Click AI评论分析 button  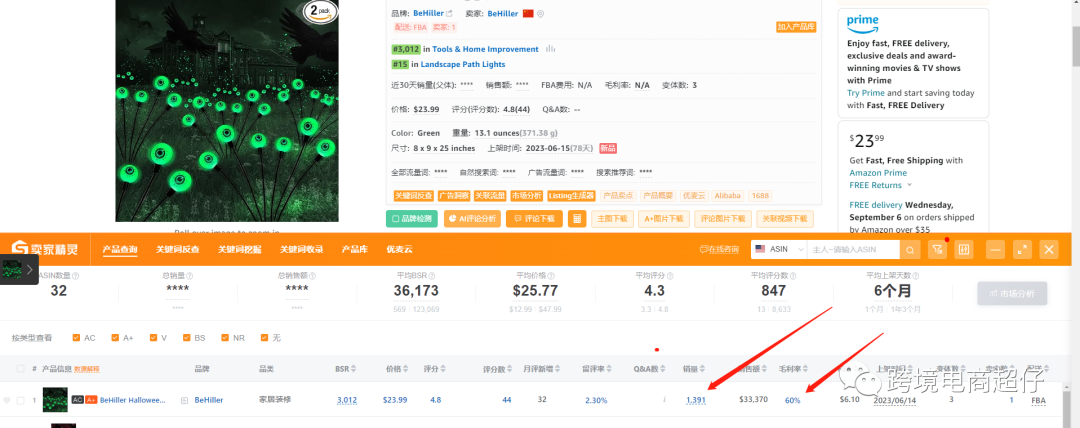click(472, 219)
